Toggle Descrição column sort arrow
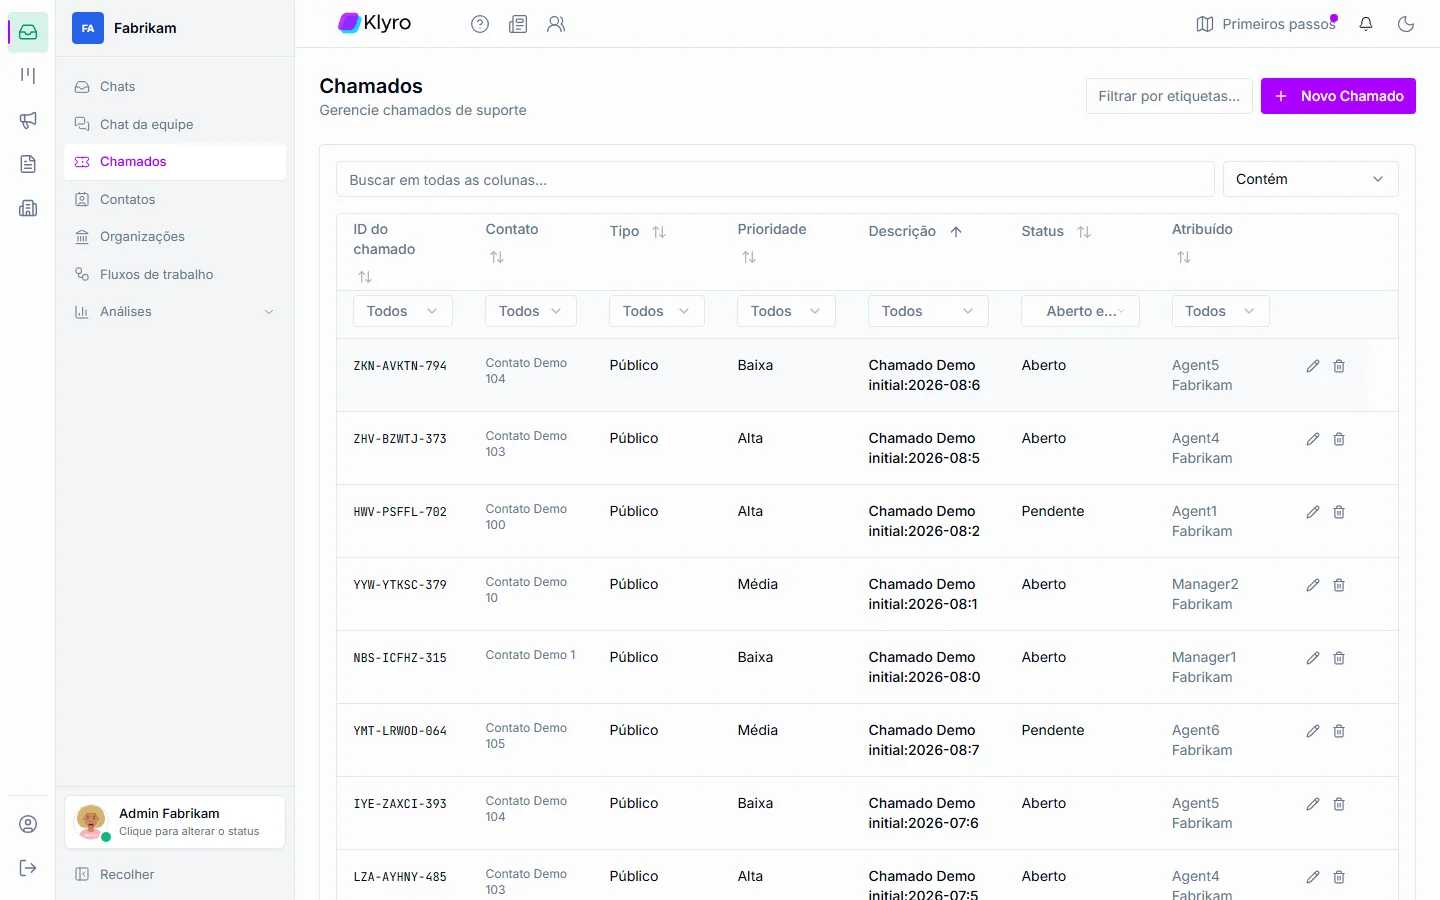 [956, 232]
